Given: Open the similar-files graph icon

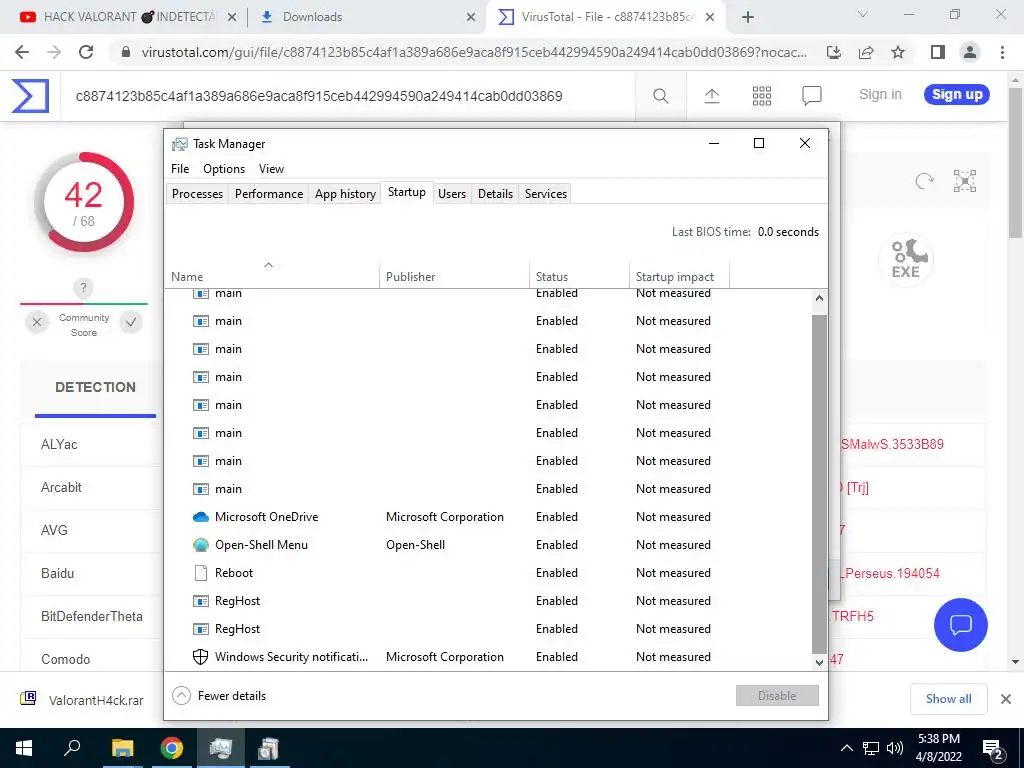Looking at the screenshot, I should pyautogui.click(x=965, y=181).
